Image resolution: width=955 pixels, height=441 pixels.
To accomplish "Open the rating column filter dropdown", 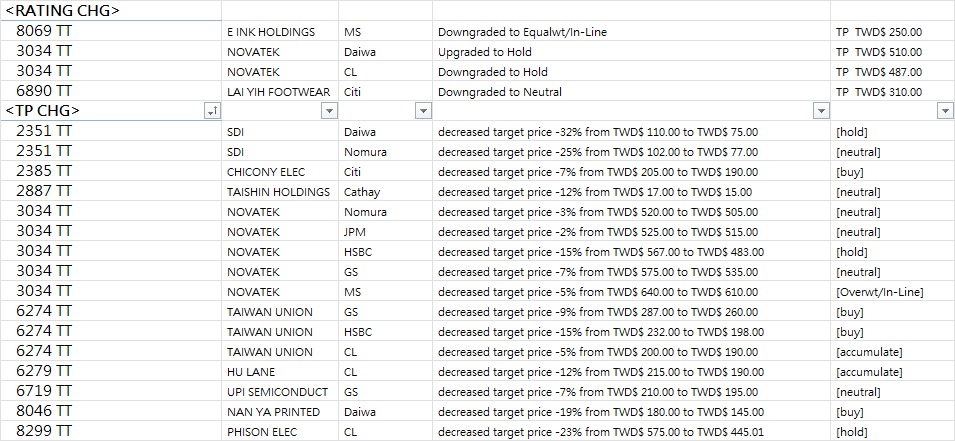I will click(945, 111).
